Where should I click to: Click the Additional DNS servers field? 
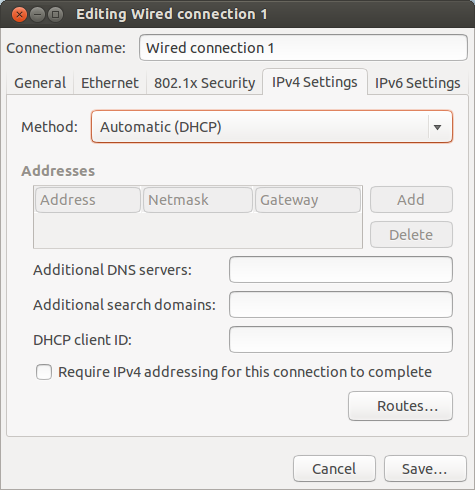(341, 270)
